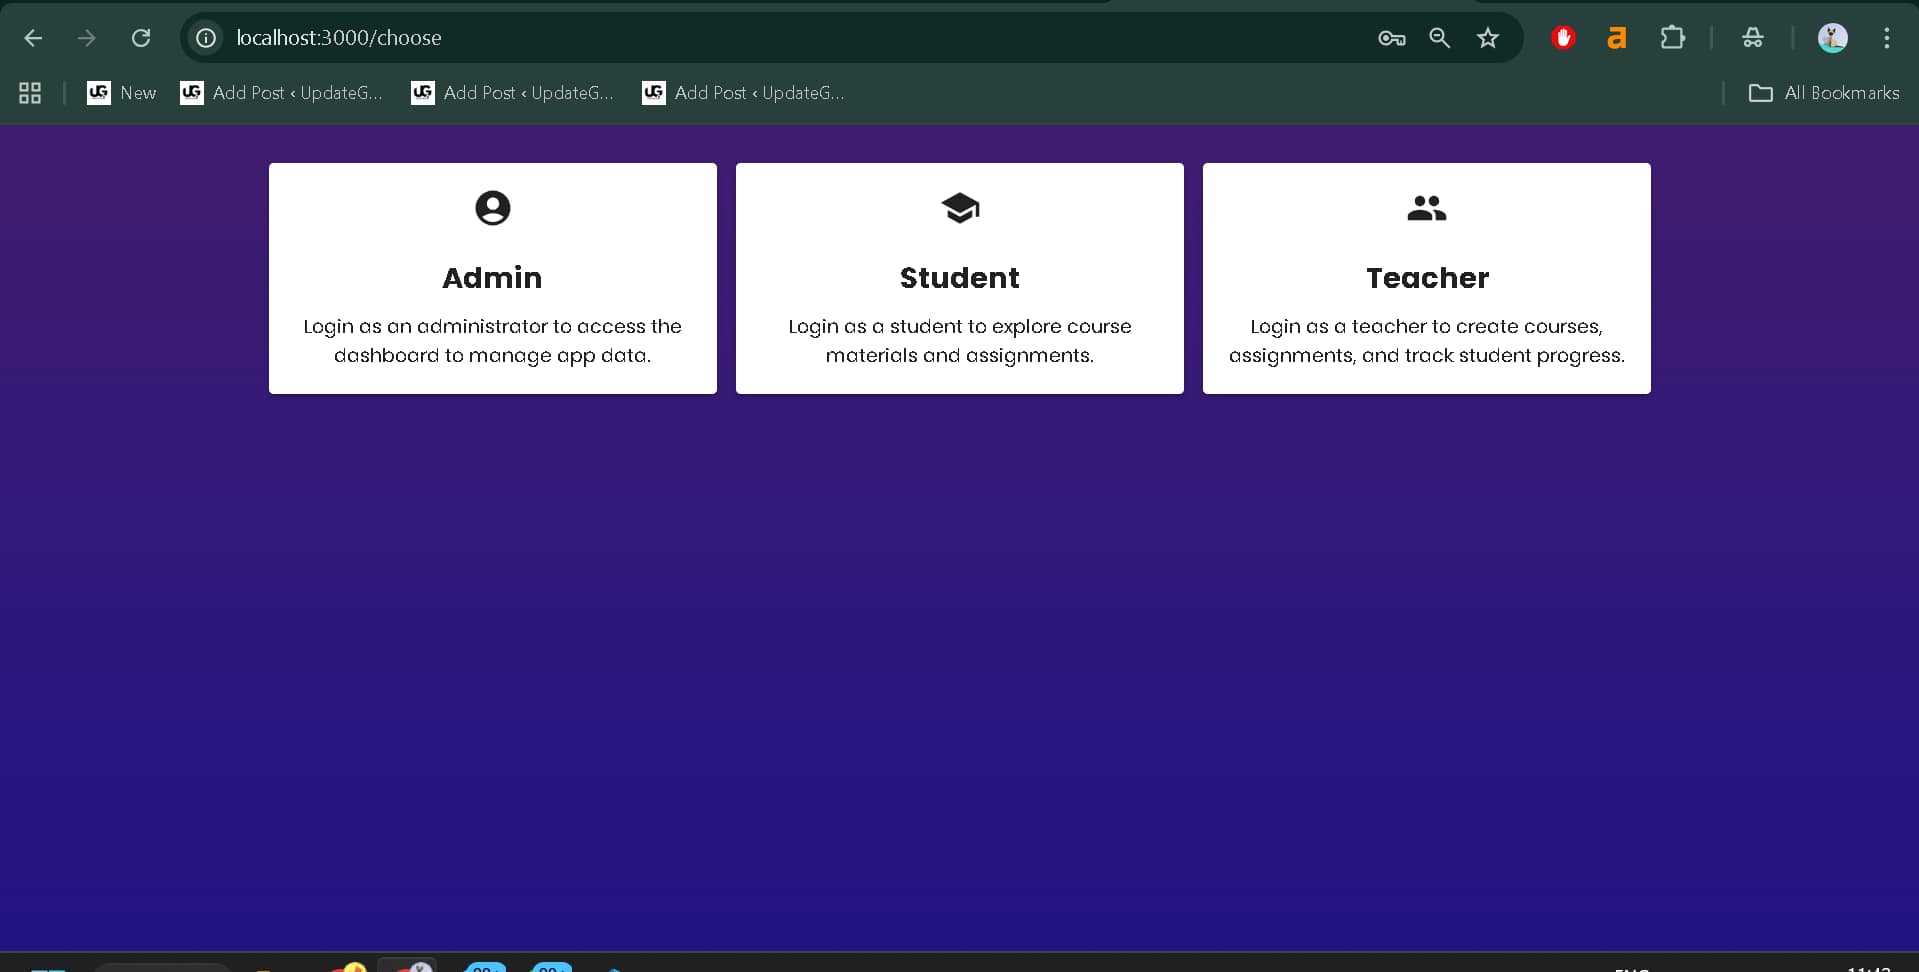
Task: Click the bookmarks apps grid icon
Action: 29,92
